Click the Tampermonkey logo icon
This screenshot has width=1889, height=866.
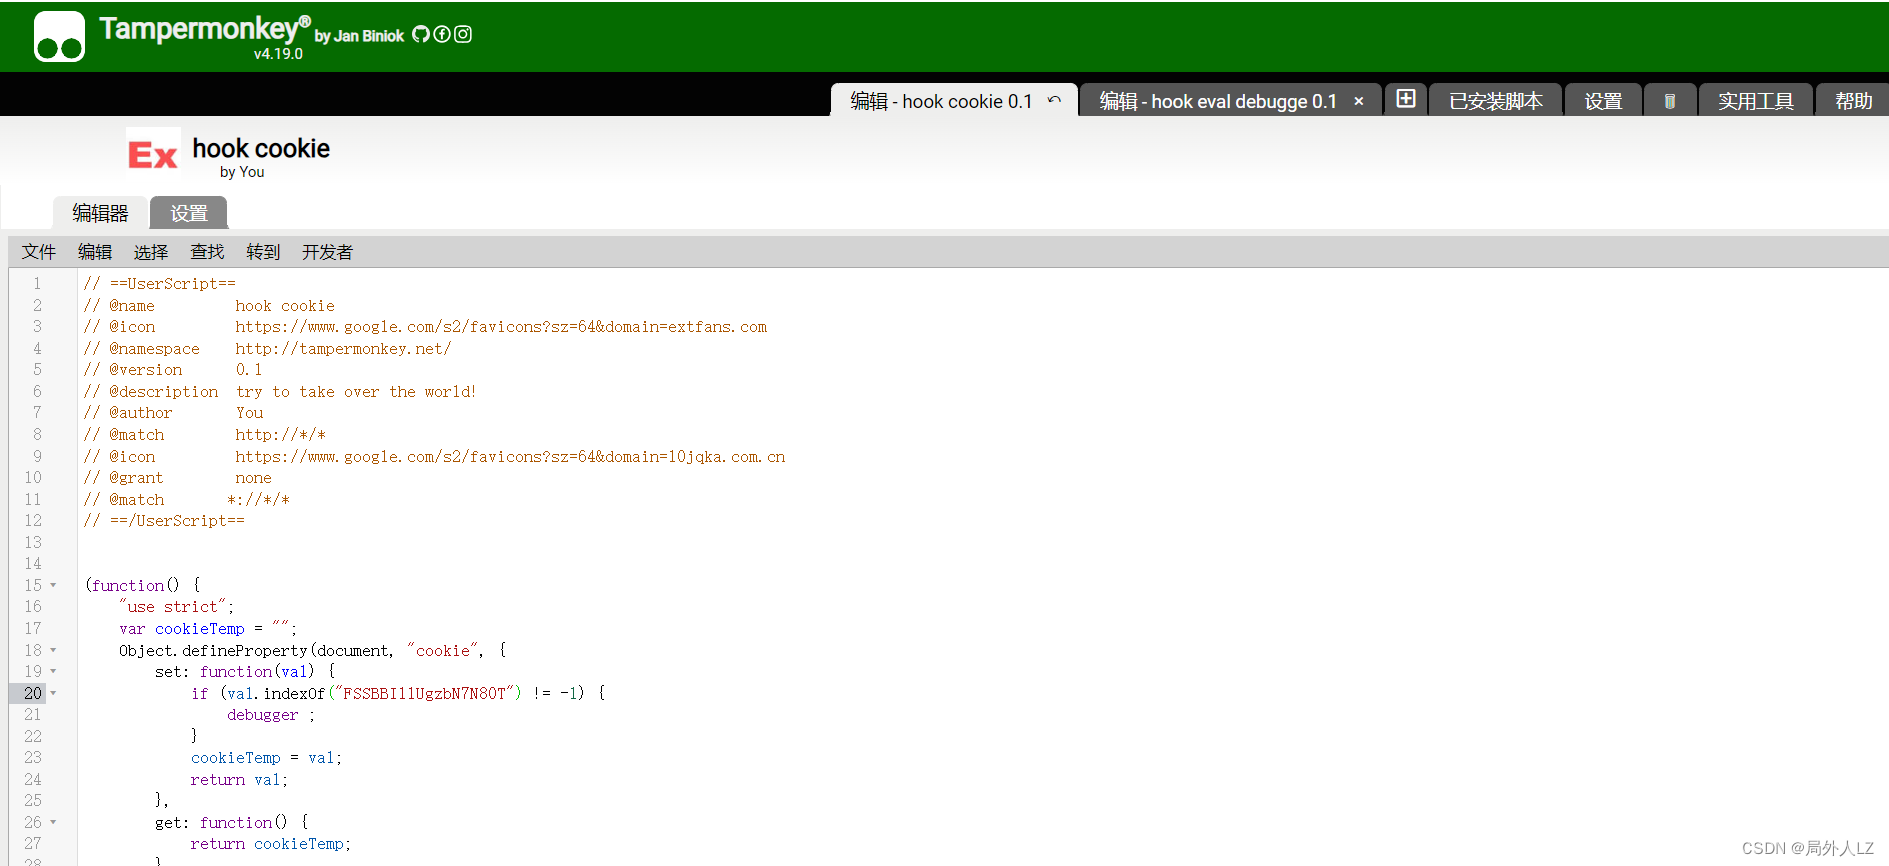(59, 37)
